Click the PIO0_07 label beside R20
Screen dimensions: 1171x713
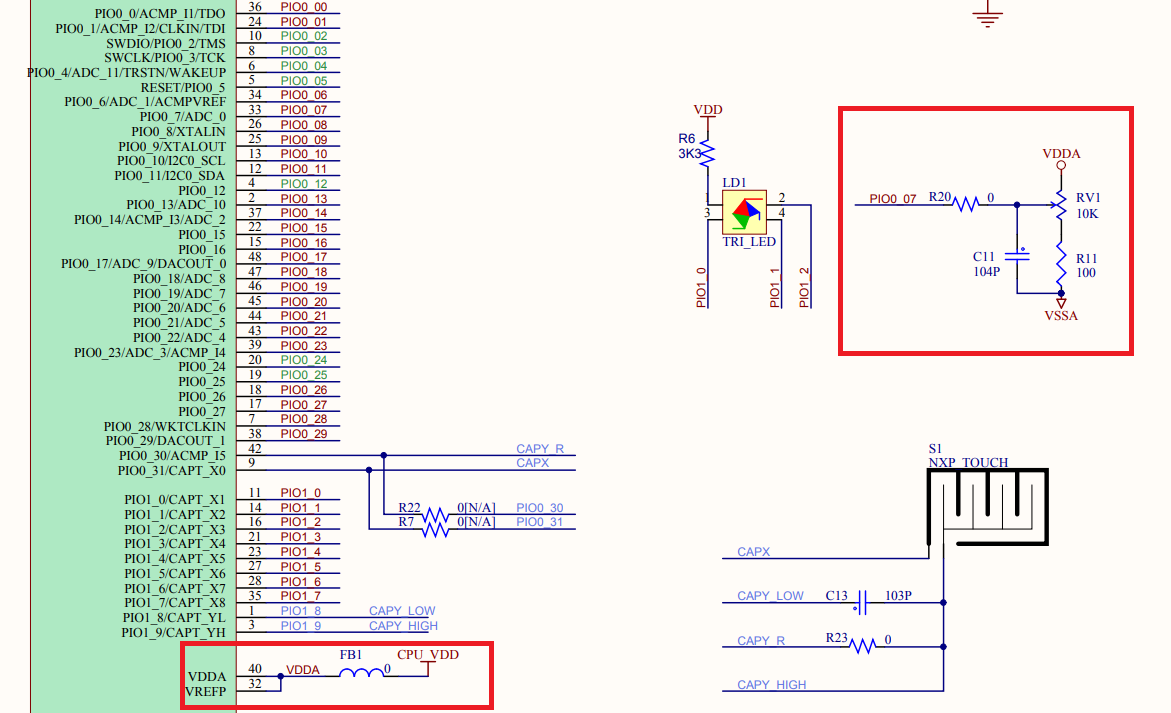click(x=892, y=199)
